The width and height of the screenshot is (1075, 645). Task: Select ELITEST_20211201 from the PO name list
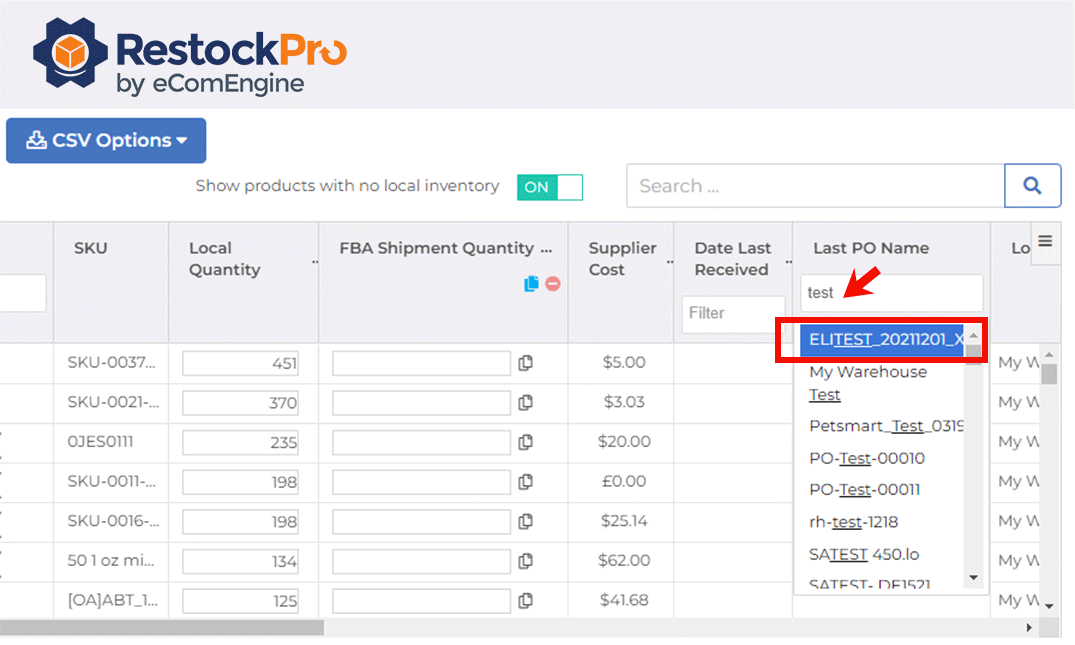(882, 340)
